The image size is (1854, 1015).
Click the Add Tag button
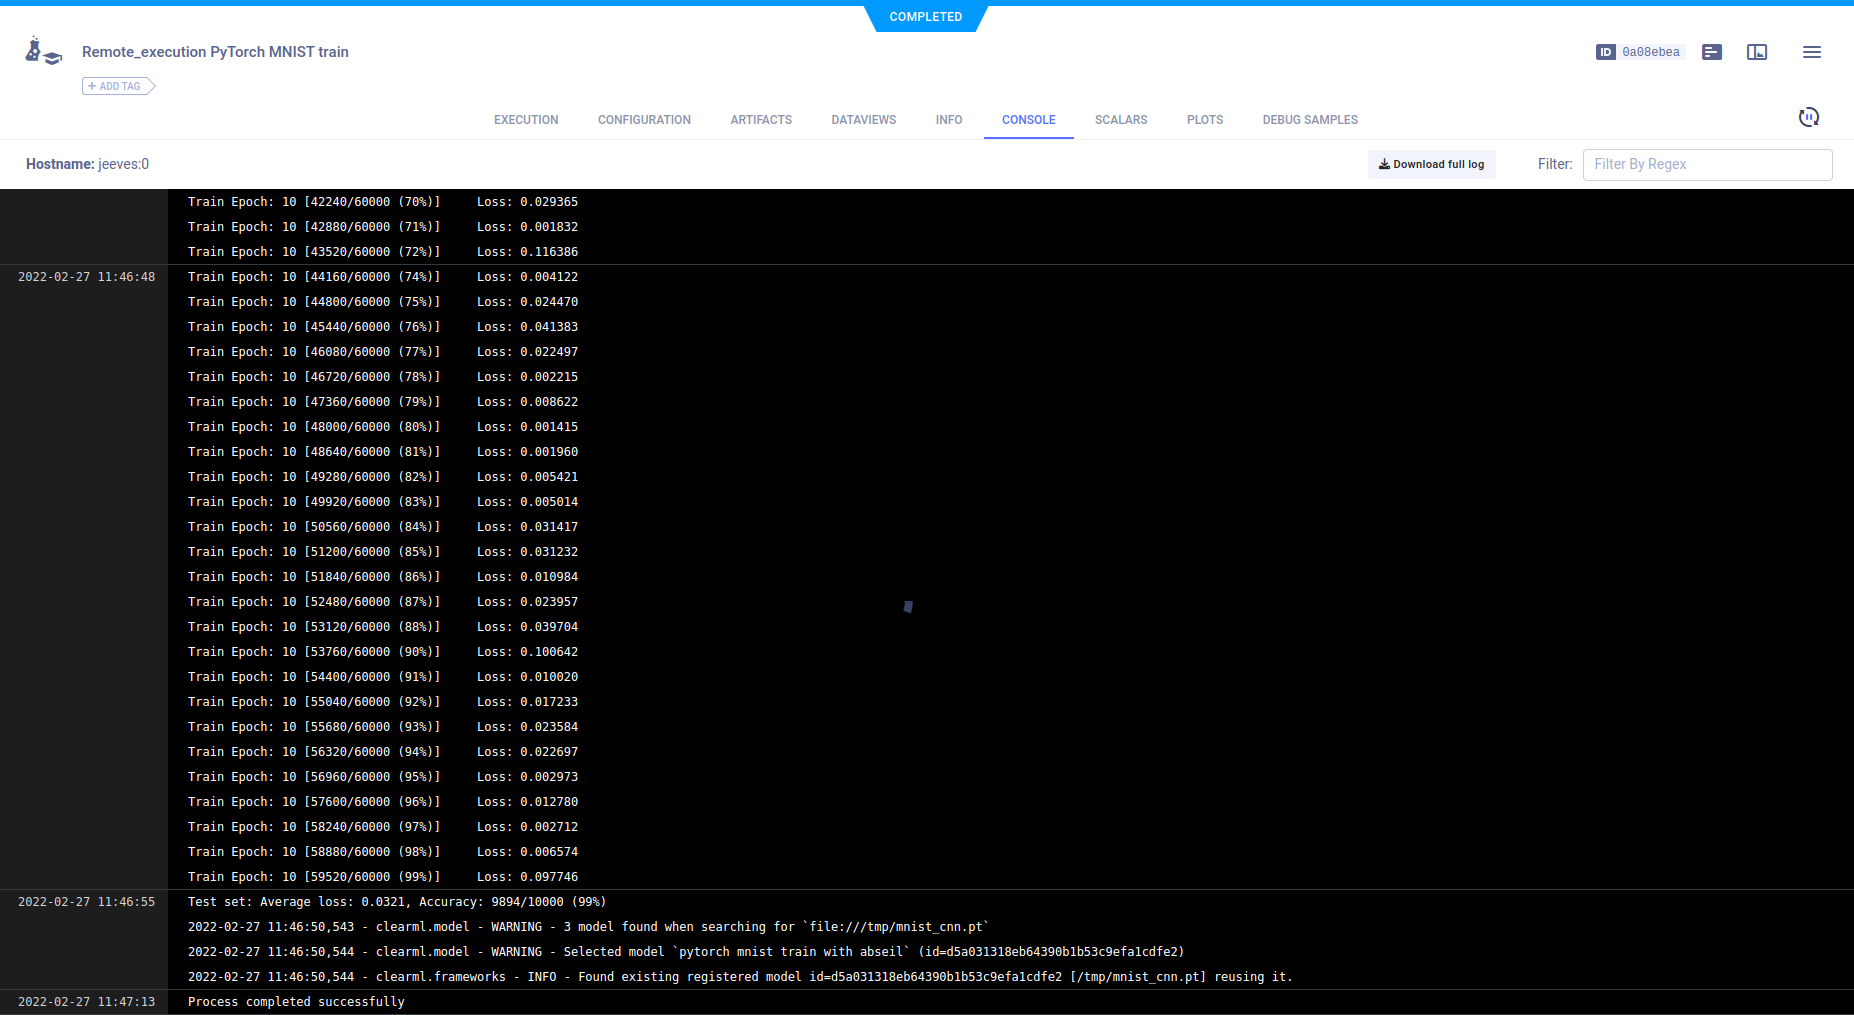[118, 86]
